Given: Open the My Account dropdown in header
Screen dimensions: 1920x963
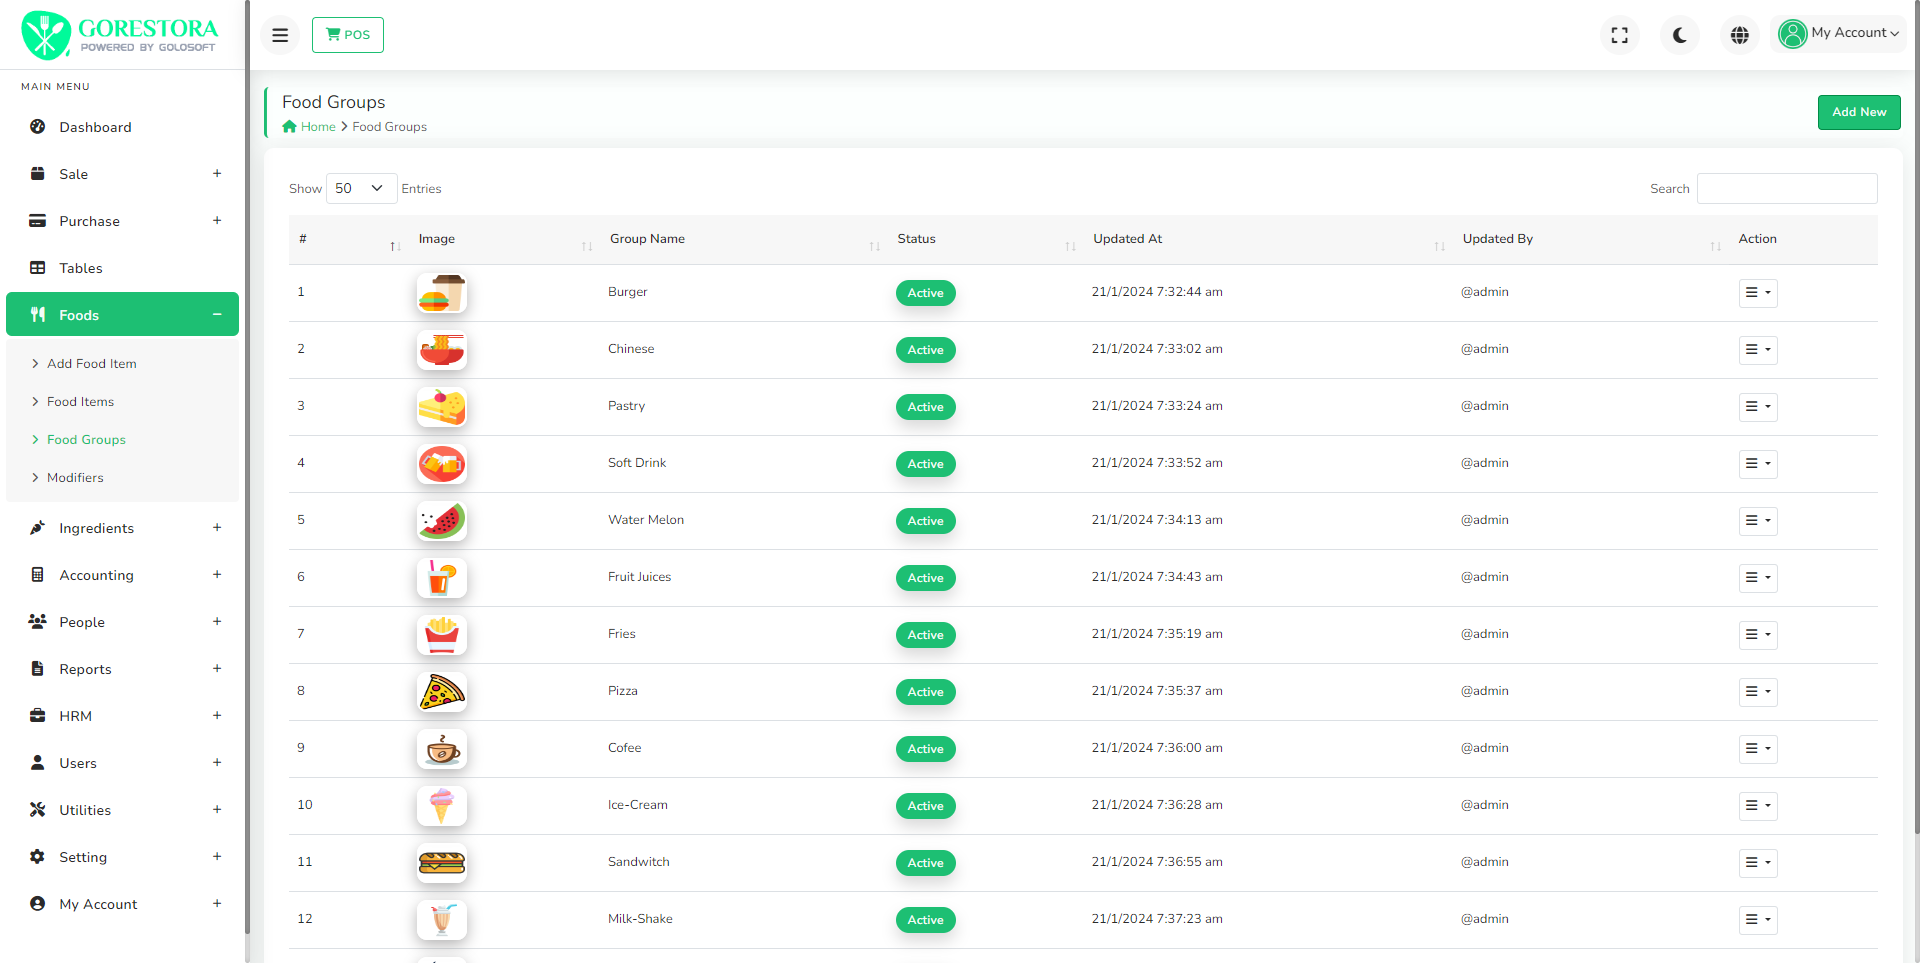Looking at the screenshot, I should pos(1839,34).
